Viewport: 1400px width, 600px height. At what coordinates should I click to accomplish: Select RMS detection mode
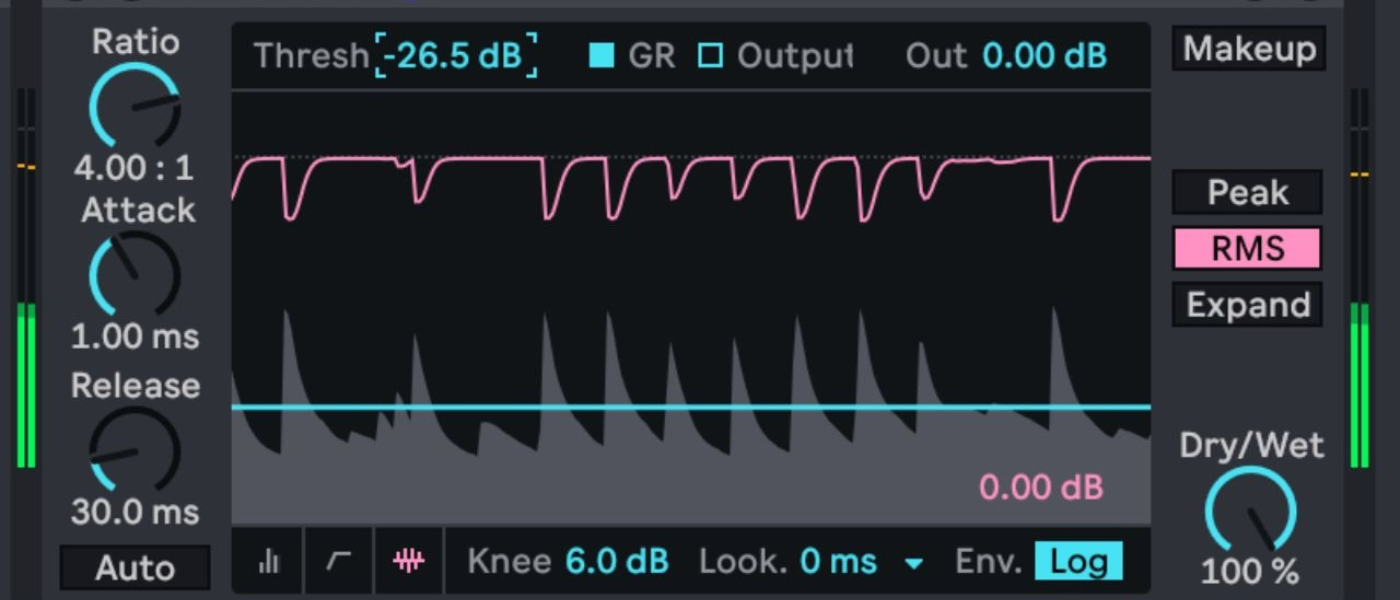coord(1247,248)
